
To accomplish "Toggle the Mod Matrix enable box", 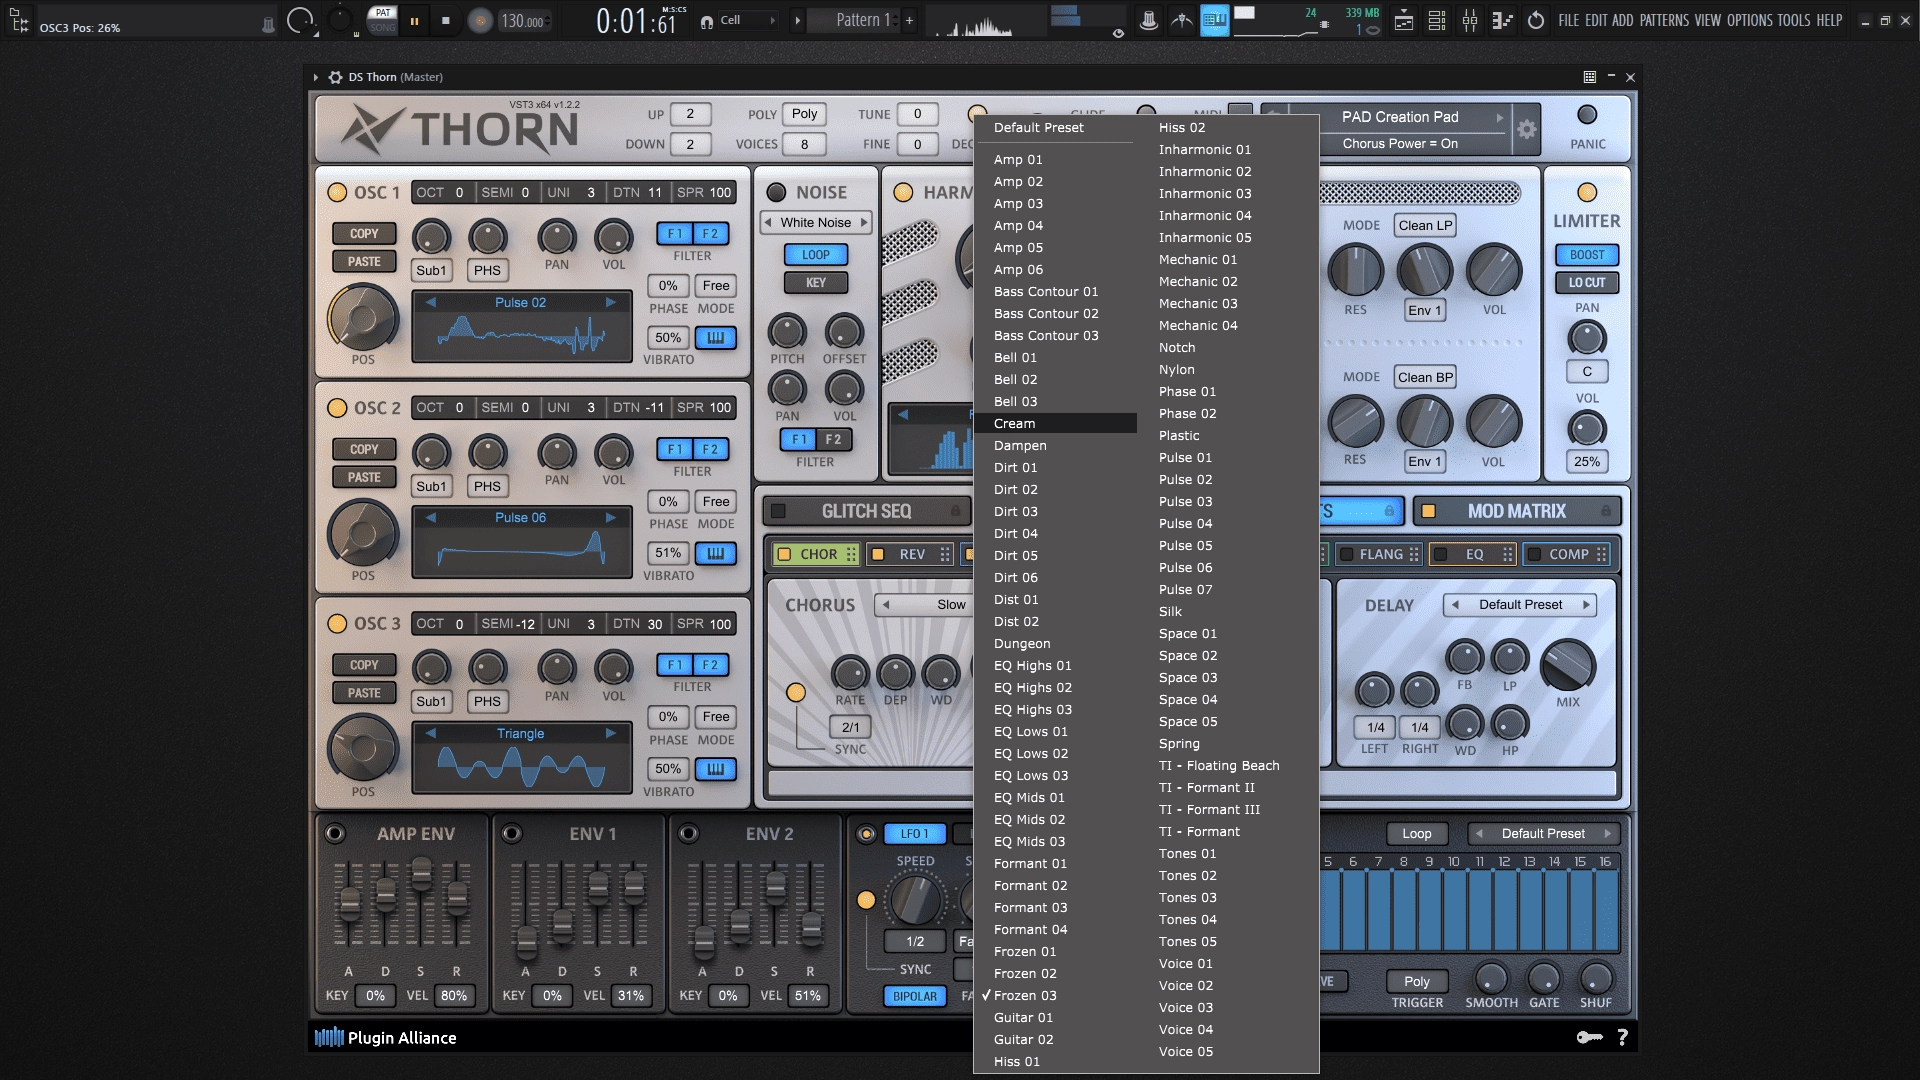I will [1429, 511].
